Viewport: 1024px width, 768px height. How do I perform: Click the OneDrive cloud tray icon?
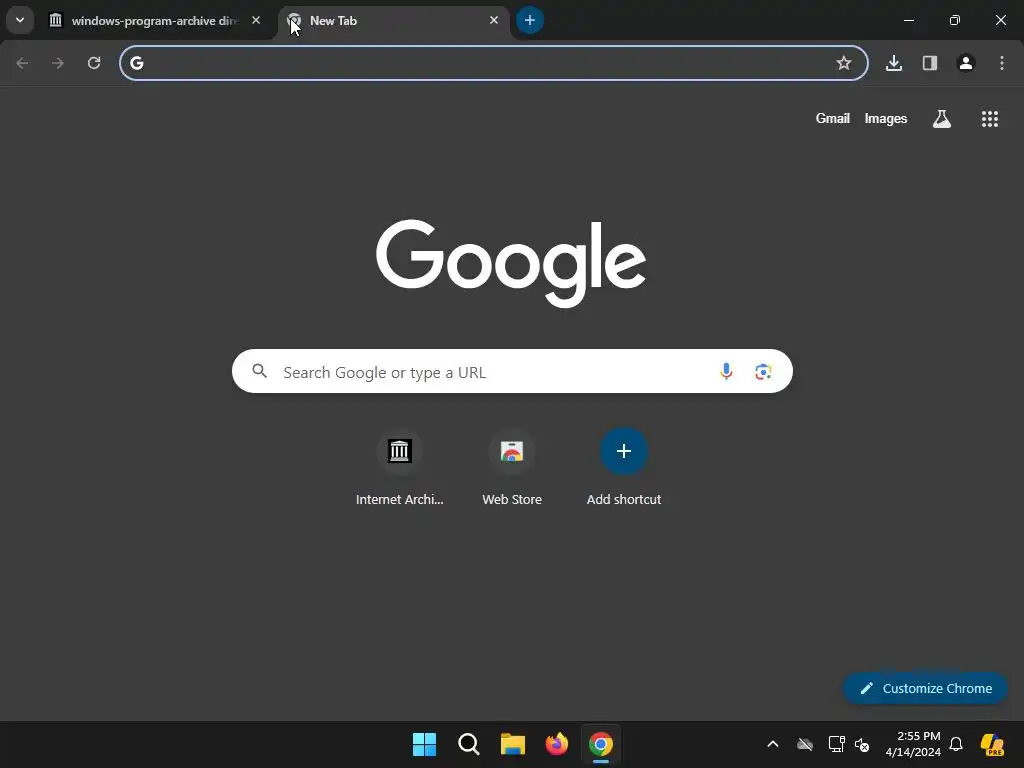(805, 744)
